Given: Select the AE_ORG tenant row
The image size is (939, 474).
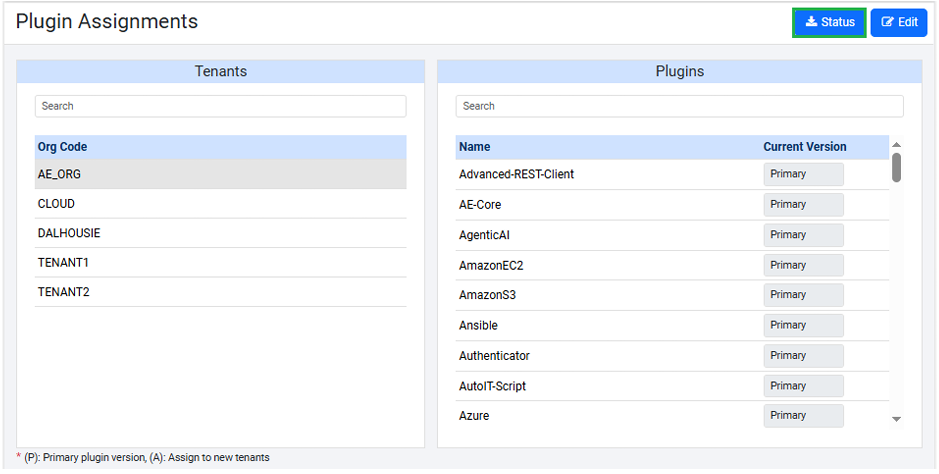Looking at the screenshot, I should click(220, 174).
